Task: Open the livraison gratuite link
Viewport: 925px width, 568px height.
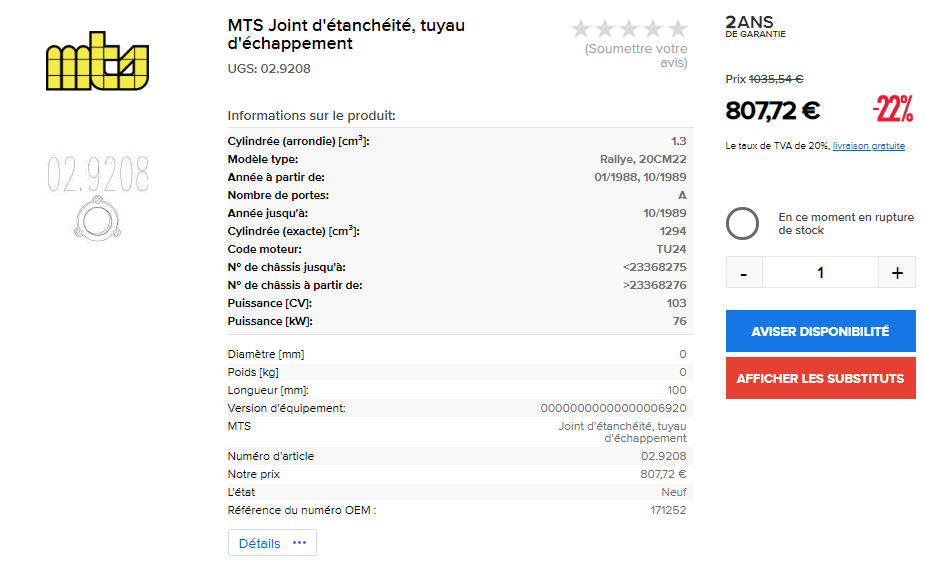Action: point(868,146)
